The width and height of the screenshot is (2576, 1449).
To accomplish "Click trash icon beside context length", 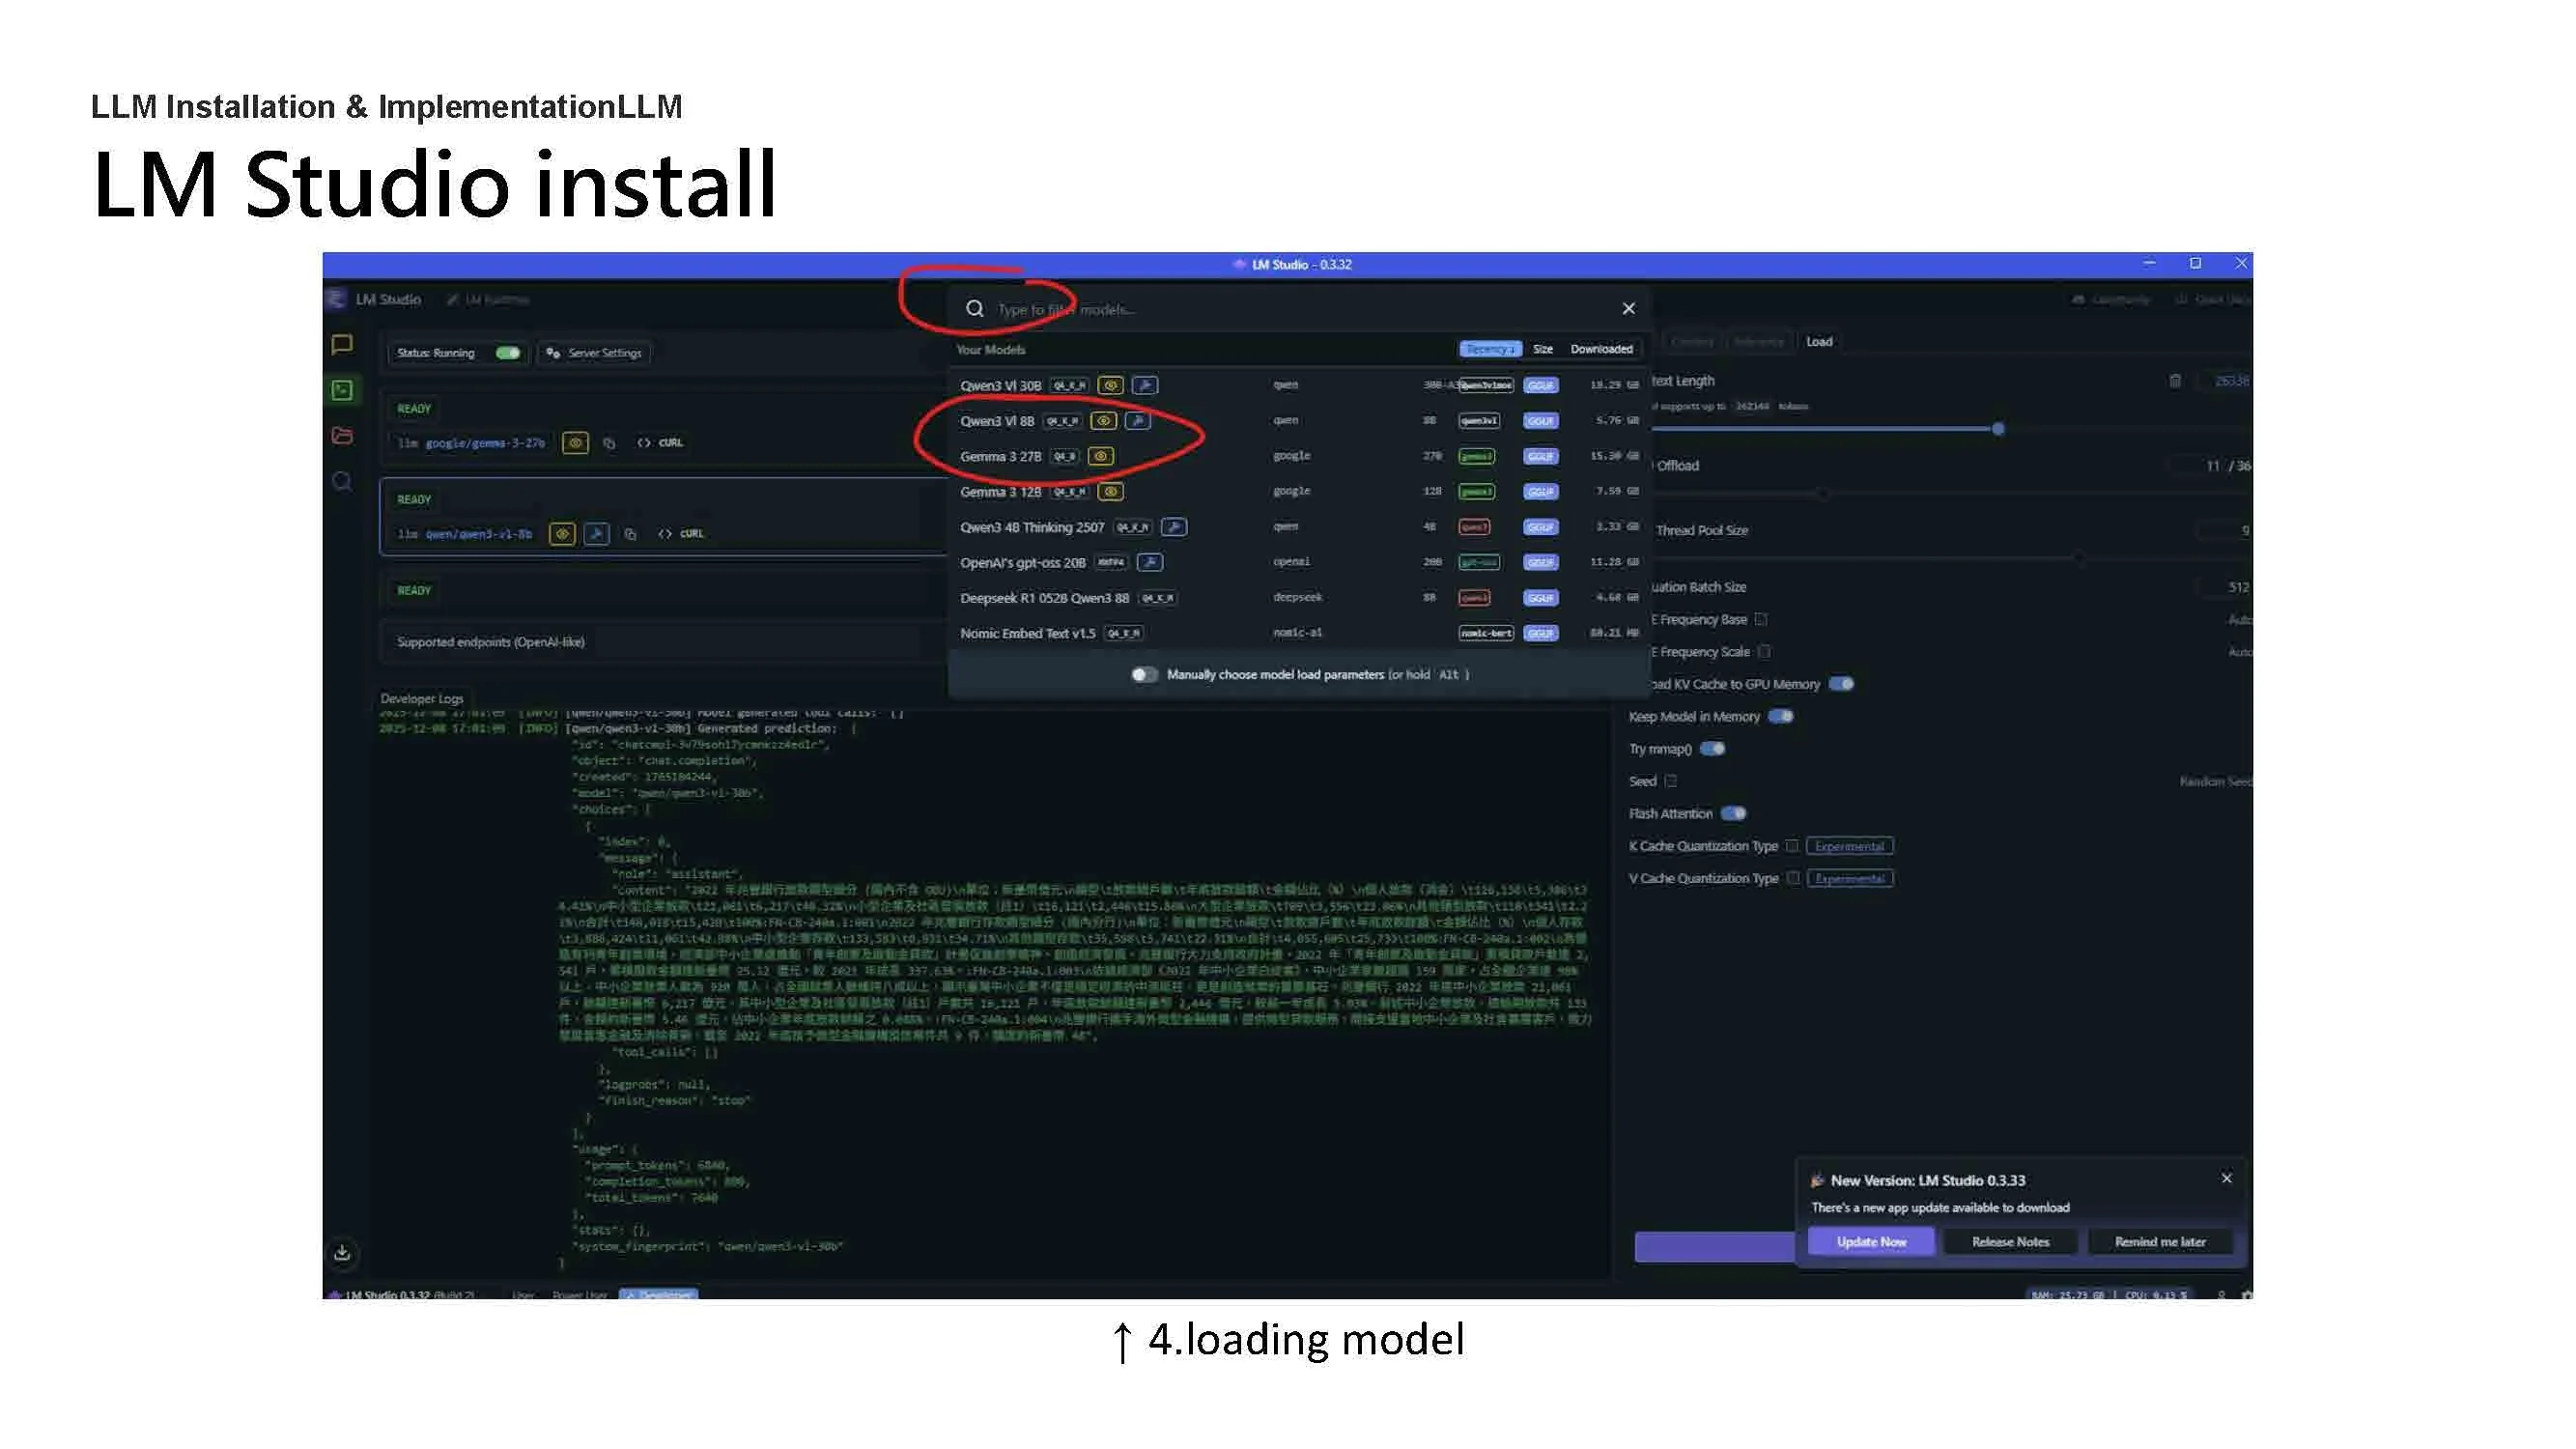I will point(2175,381).
